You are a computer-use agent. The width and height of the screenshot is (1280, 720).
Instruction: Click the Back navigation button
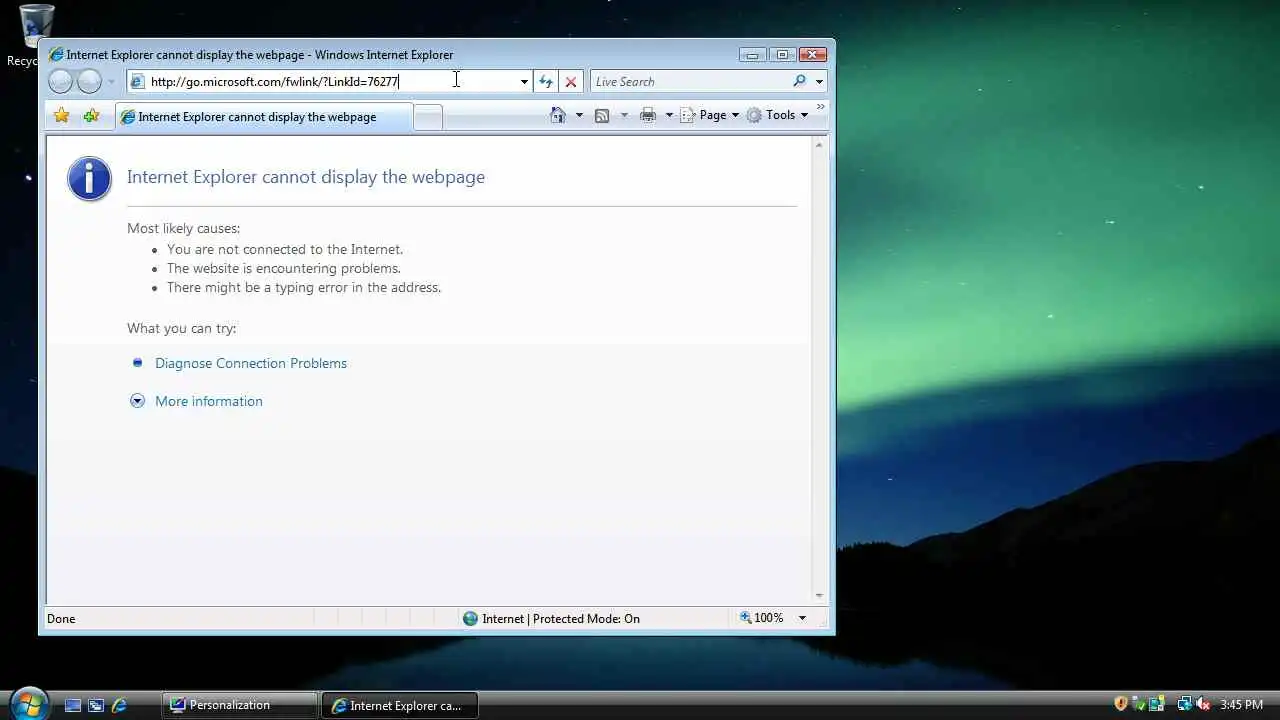[61, 82]
